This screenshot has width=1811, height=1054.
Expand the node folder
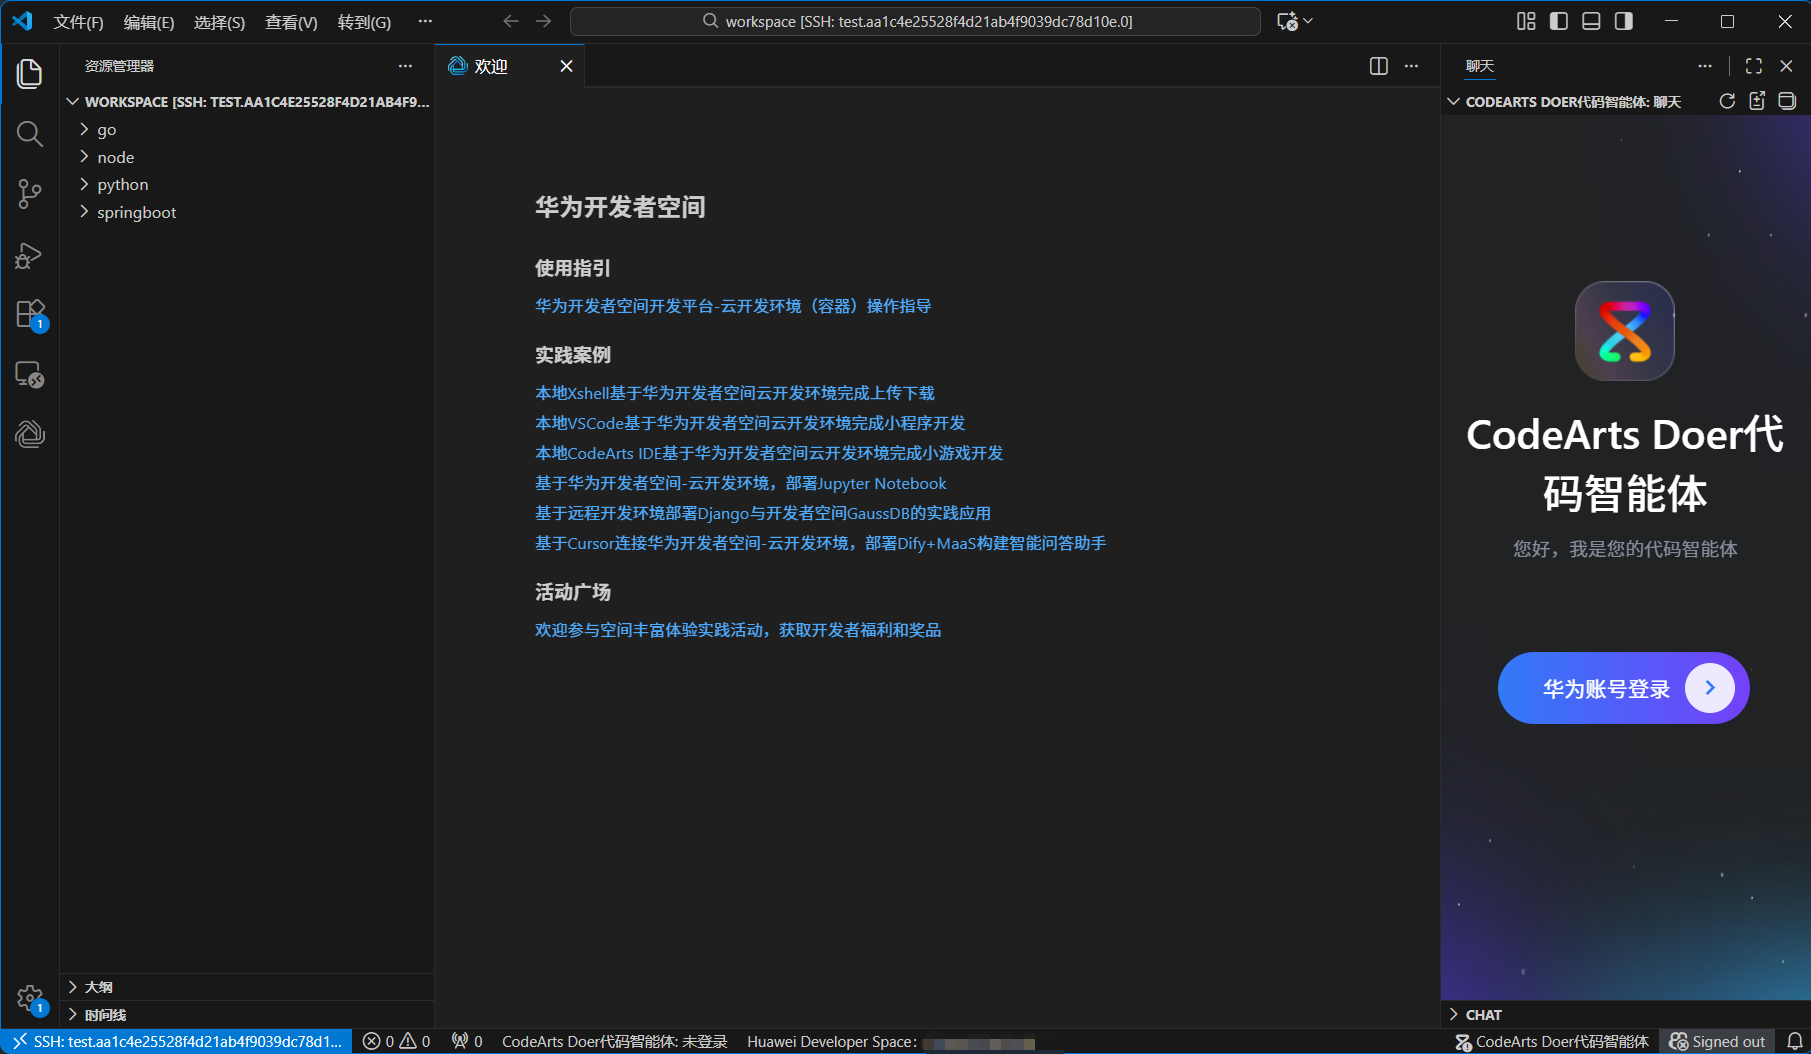(x=247, y=157)
